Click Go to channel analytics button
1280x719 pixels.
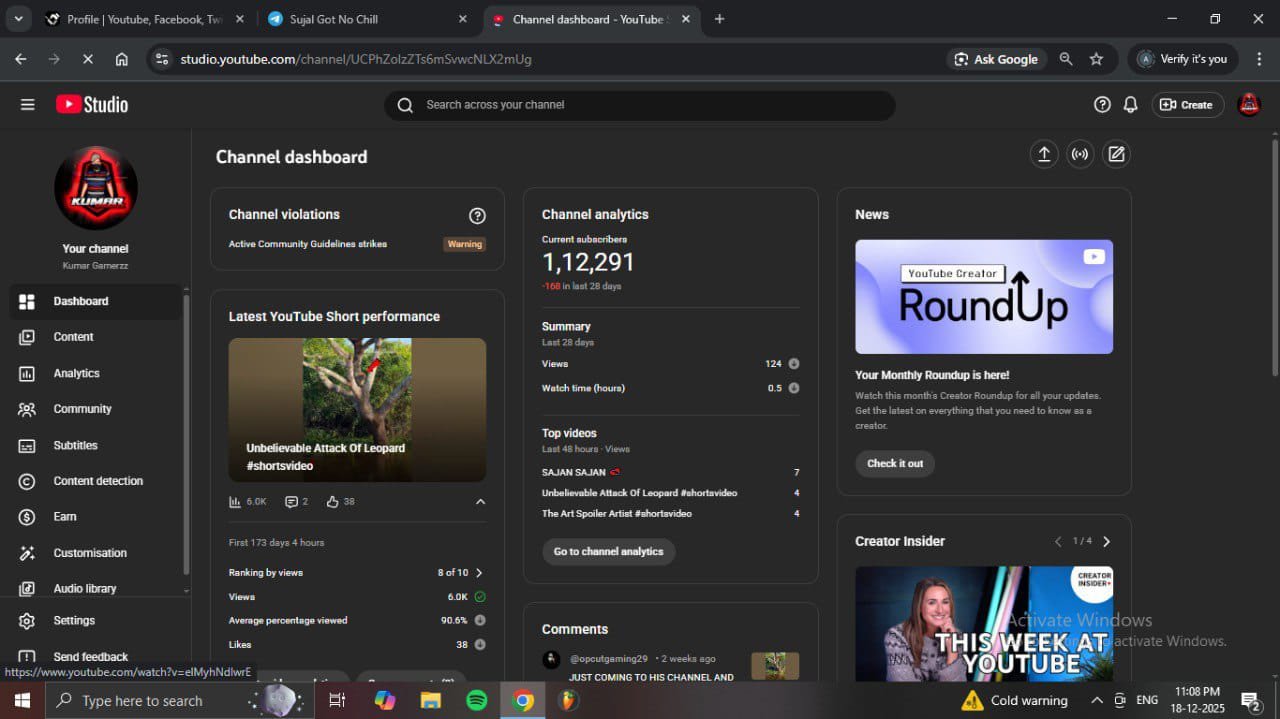608,552
